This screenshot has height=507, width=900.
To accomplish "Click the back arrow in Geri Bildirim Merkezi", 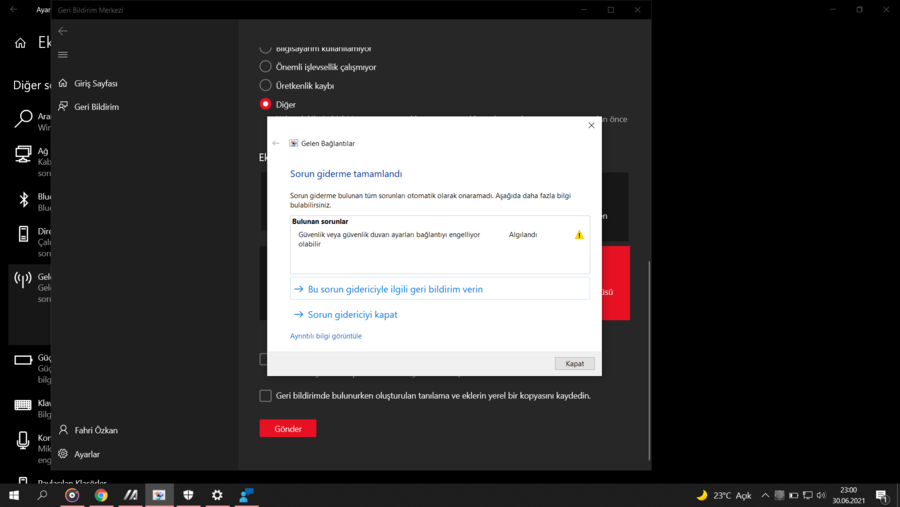I will [63, 31].
